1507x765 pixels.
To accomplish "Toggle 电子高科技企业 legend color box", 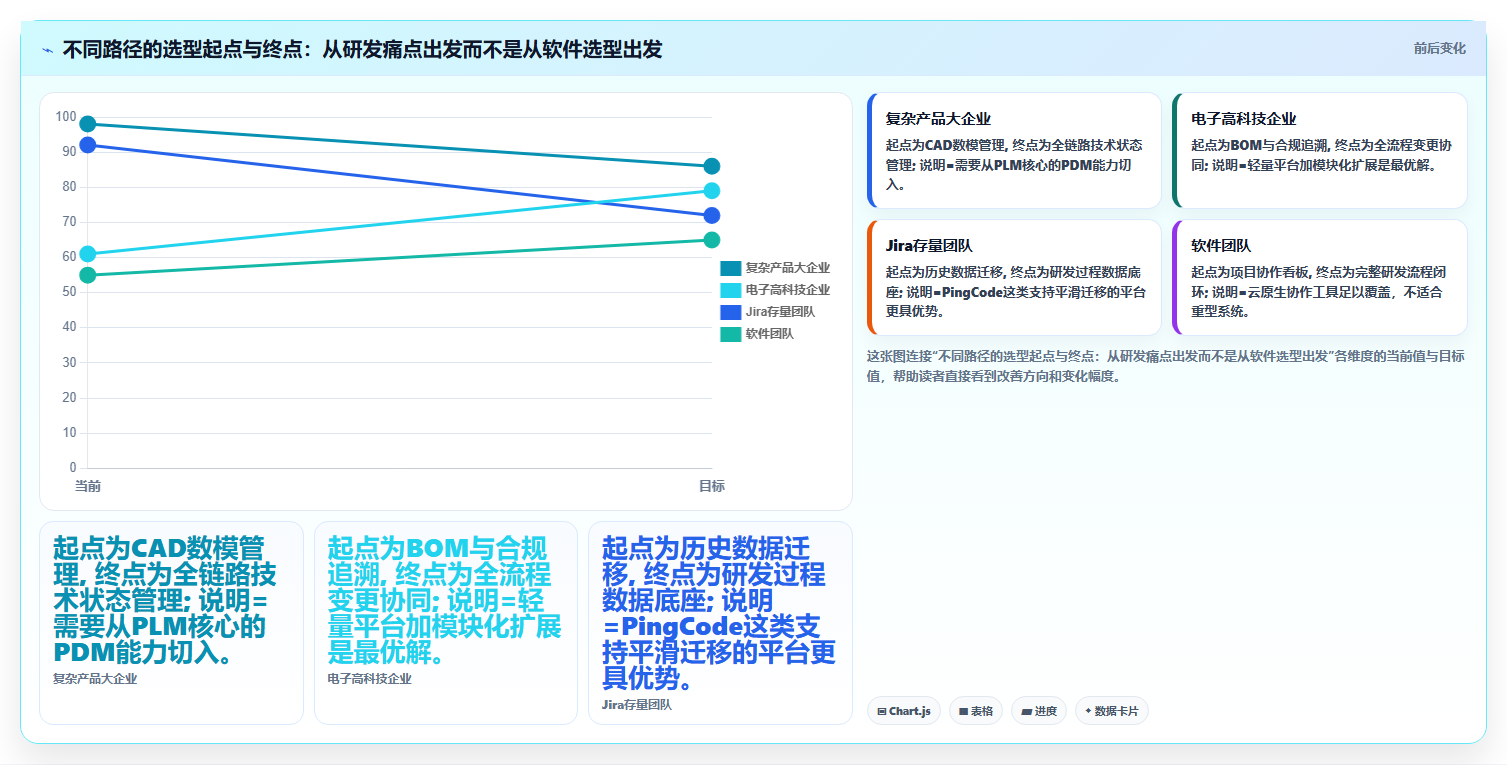I will pyautogui.click(x=730, y=290).
